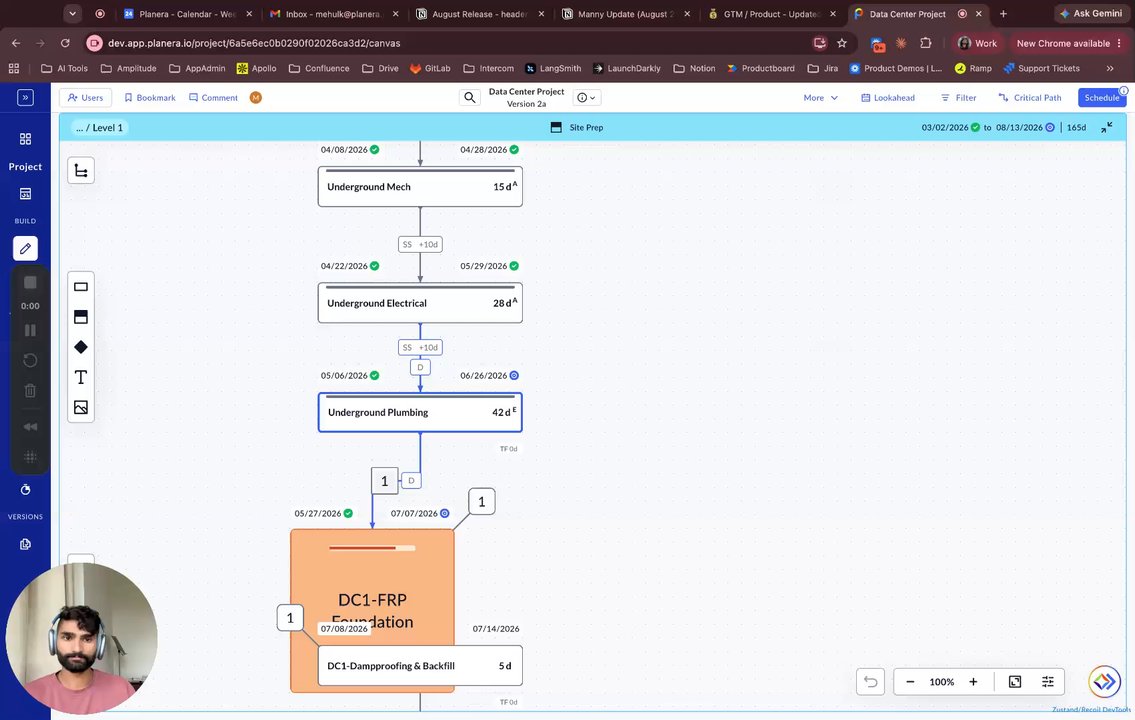Open a new browser tab
This screenshot has height=720, width=1135.
point(1003,14)
